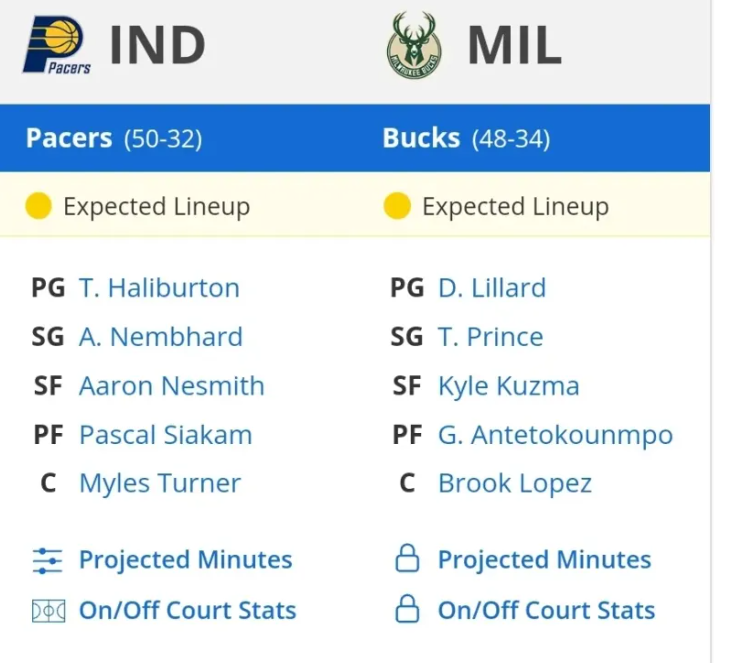
Task: Open A. Nembhard player link
Action: pos(161,337)
